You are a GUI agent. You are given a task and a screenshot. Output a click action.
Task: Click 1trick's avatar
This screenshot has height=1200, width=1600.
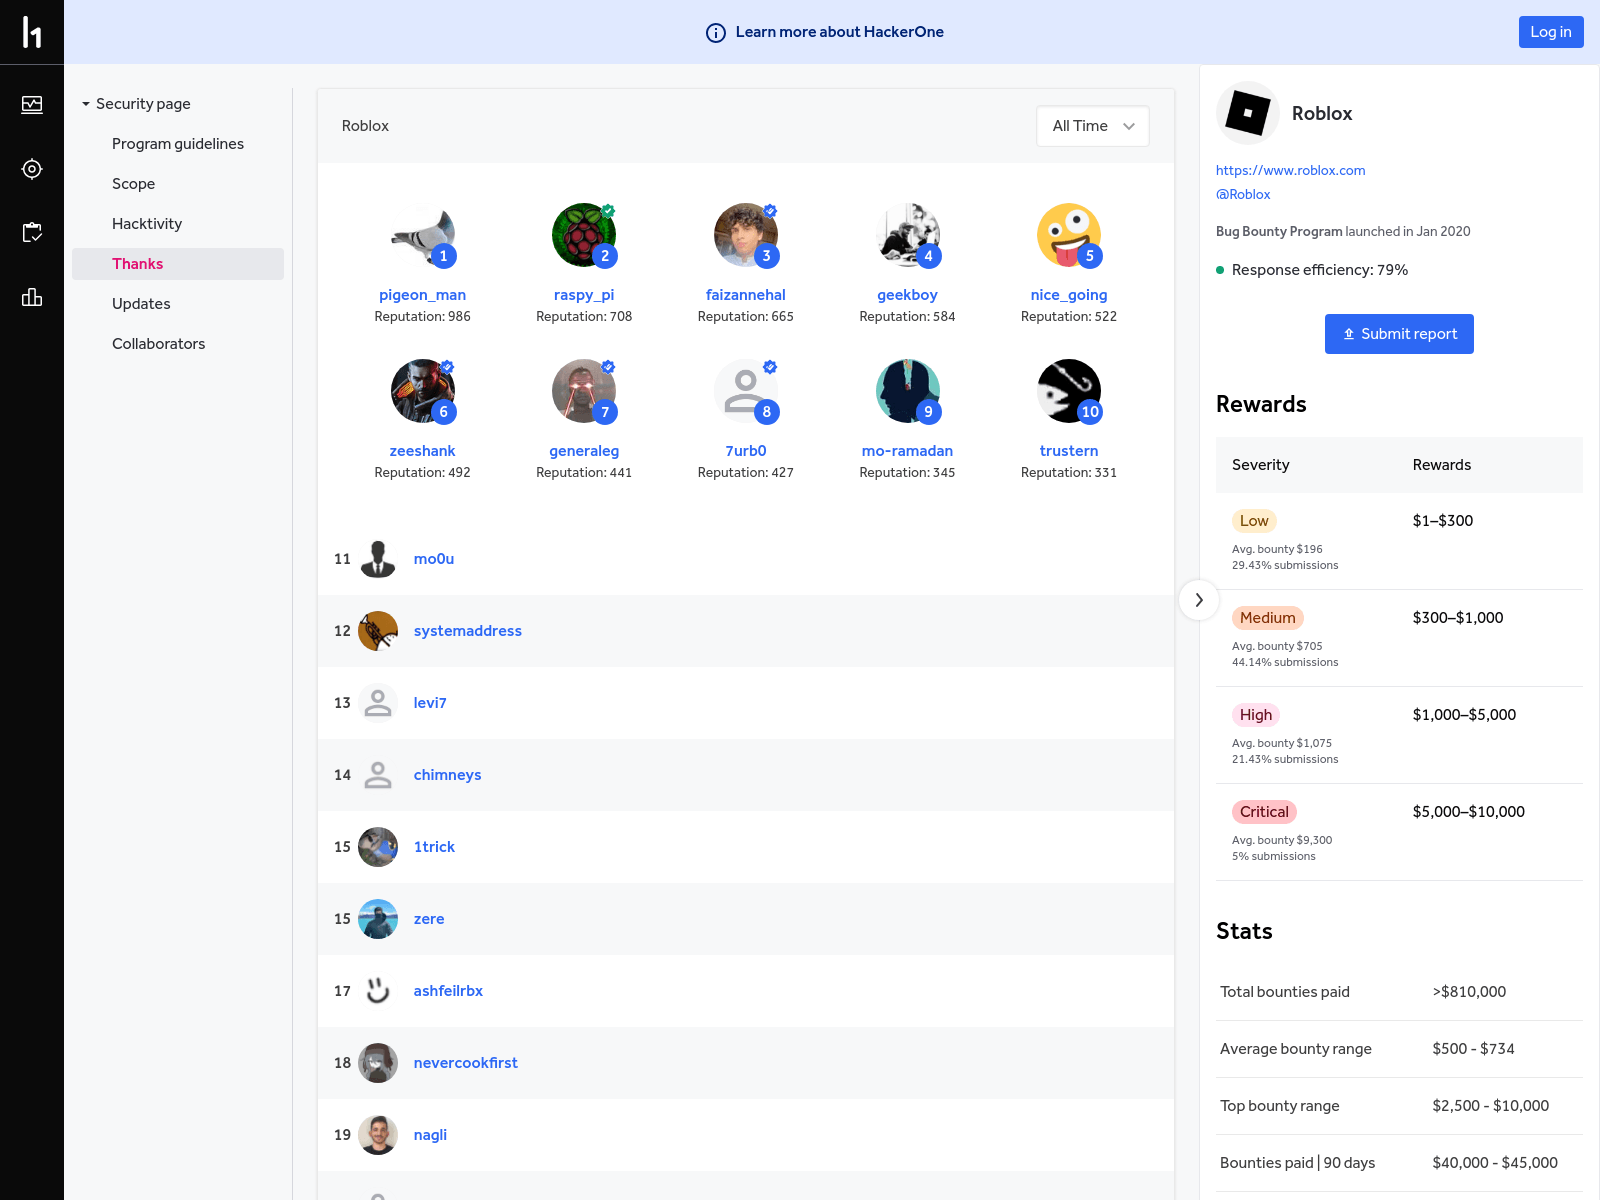coord(378,847)
